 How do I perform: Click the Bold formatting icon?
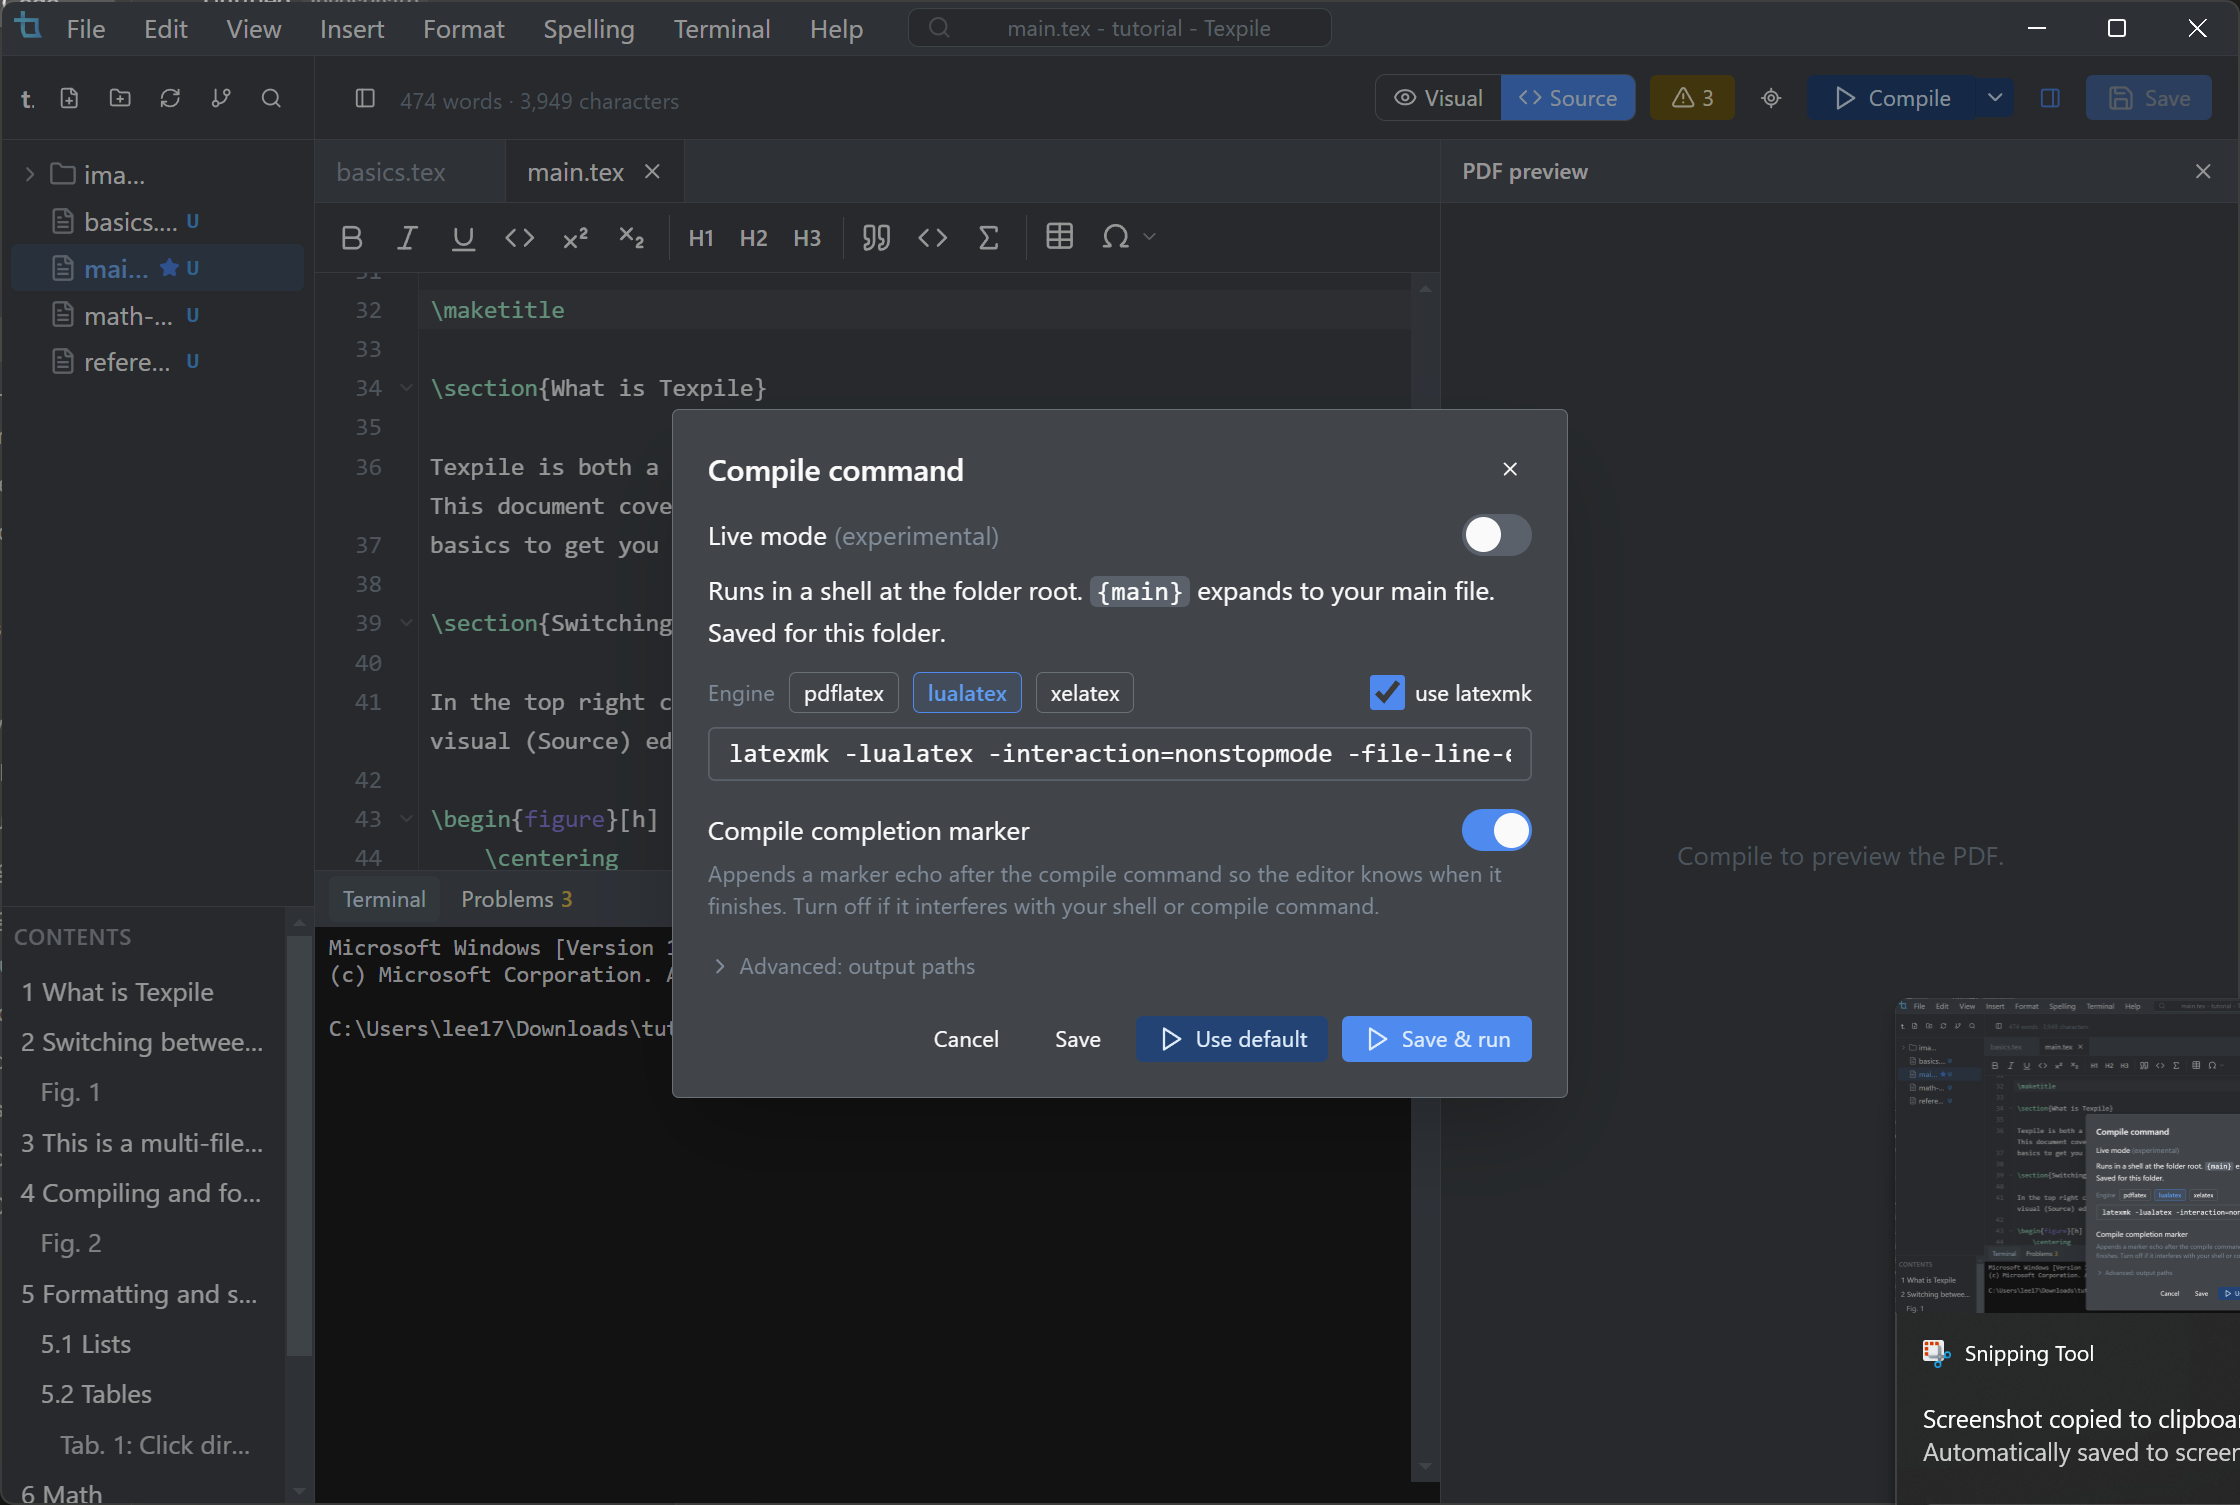(x=351, y=238)
